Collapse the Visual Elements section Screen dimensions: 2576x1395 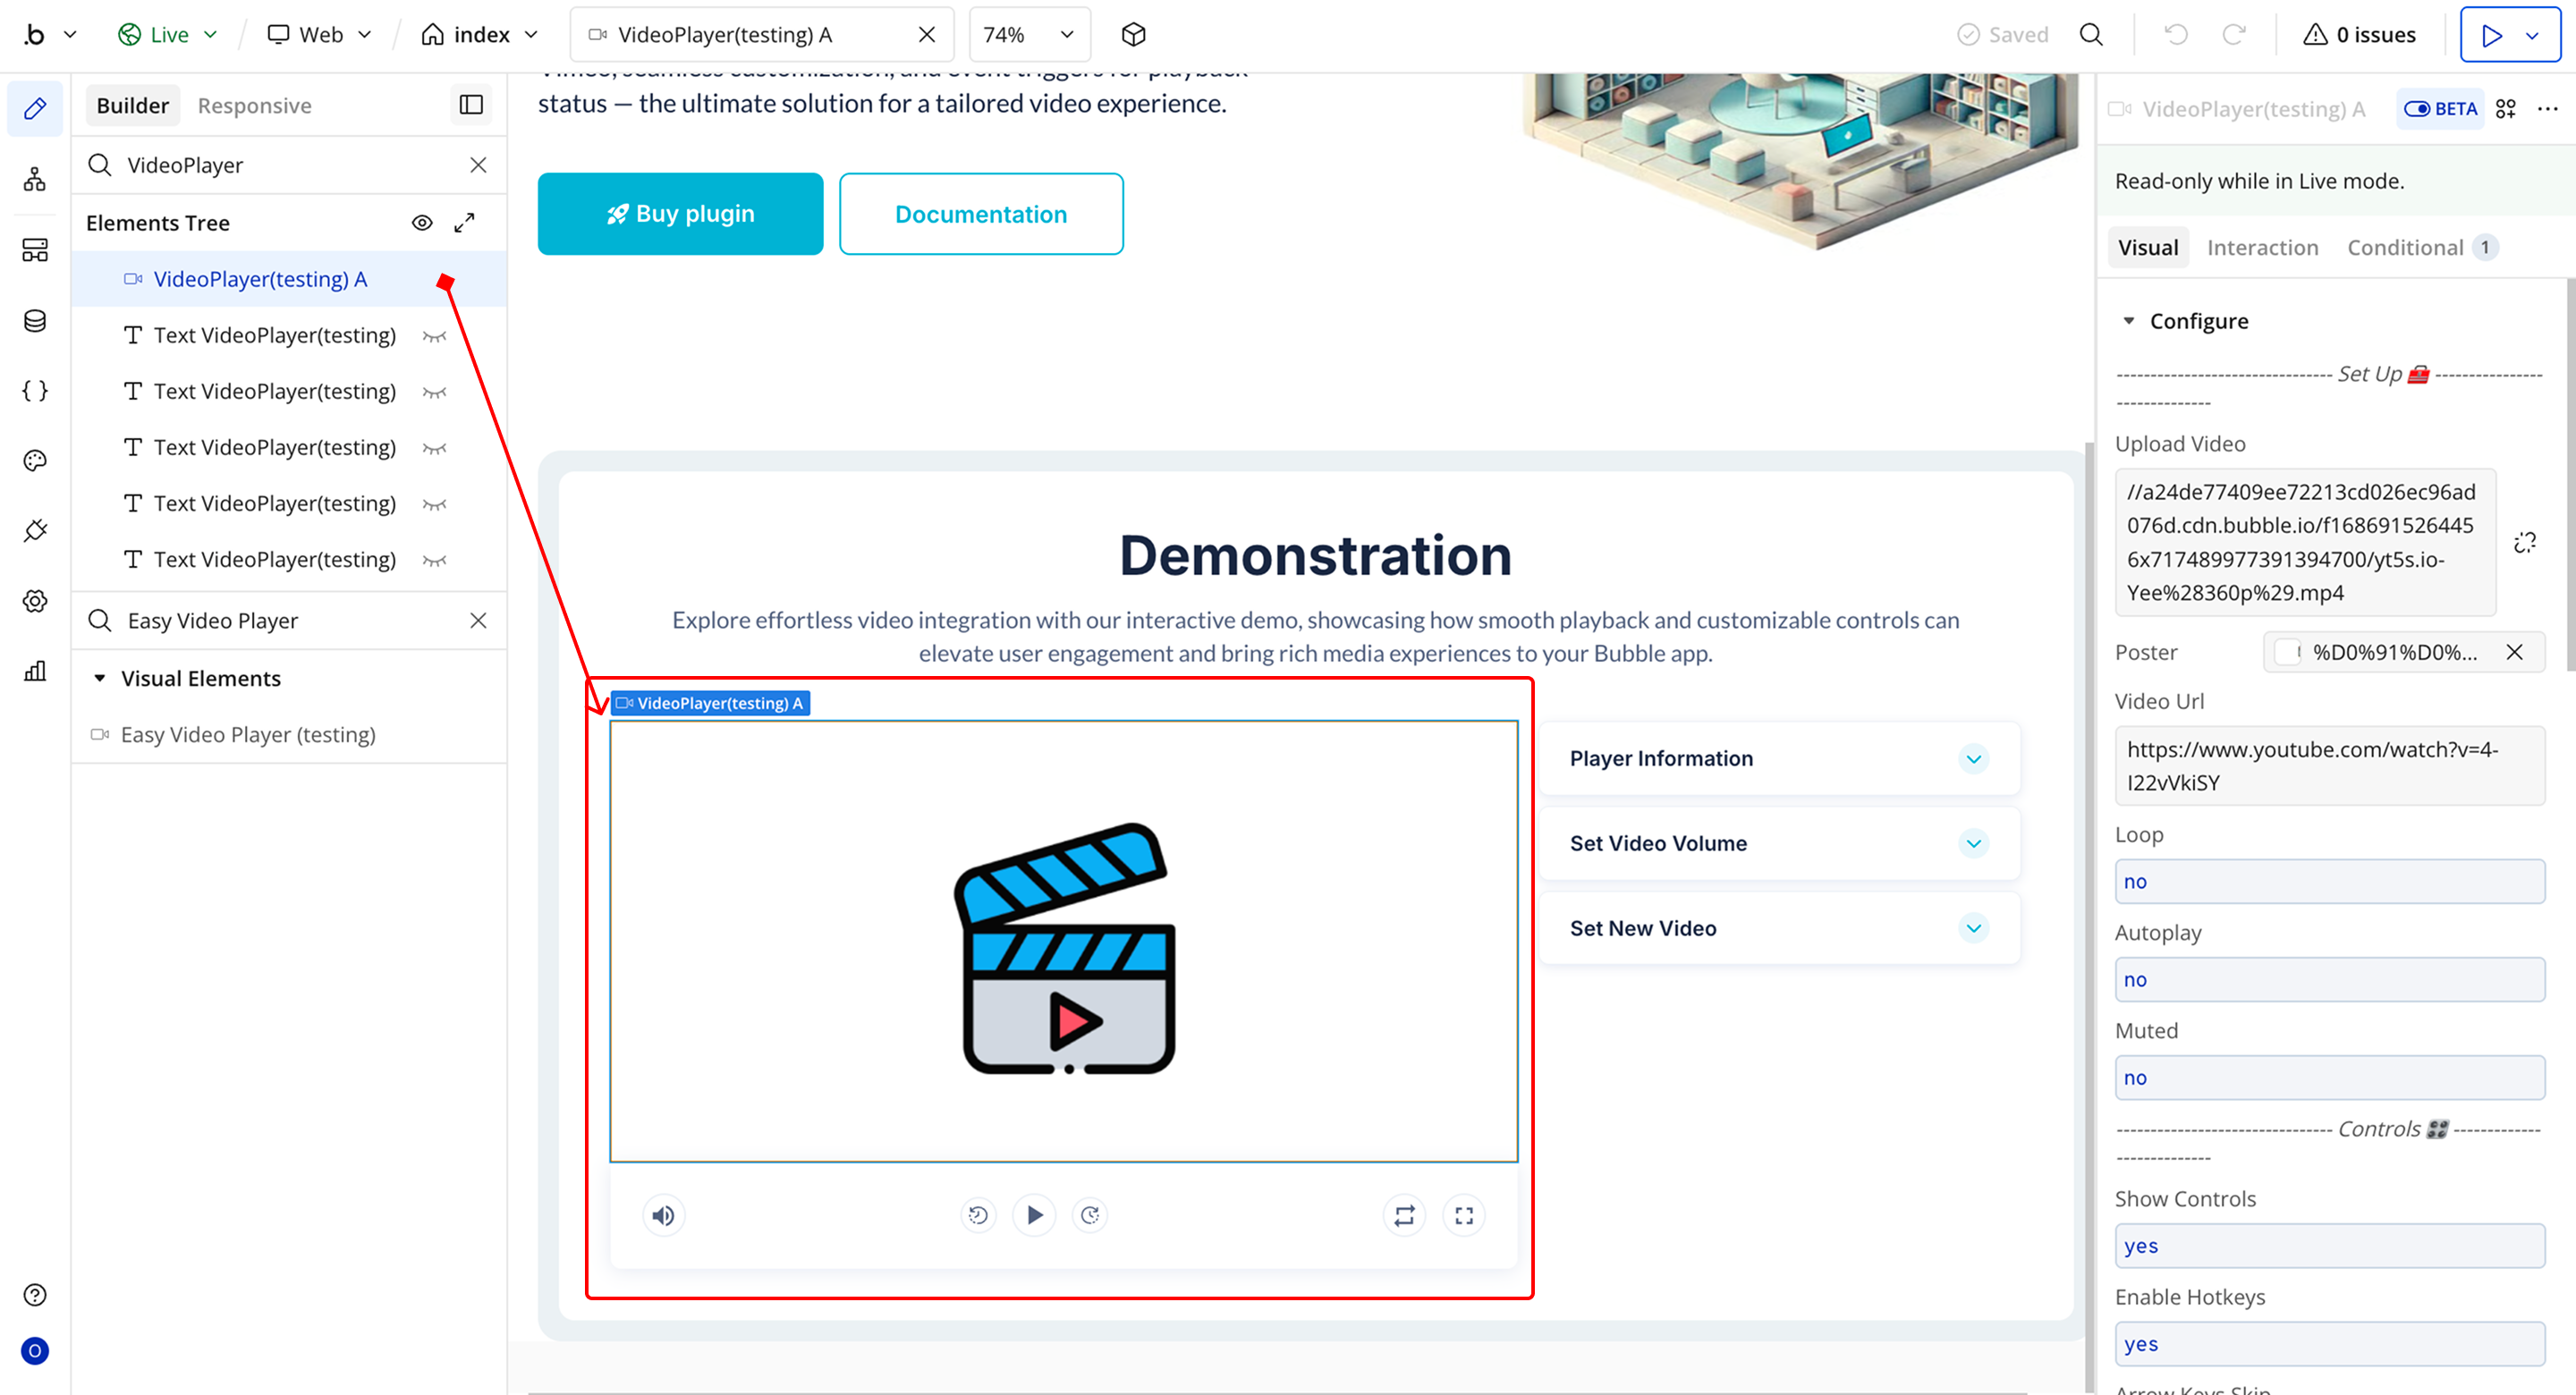[100, 679]
